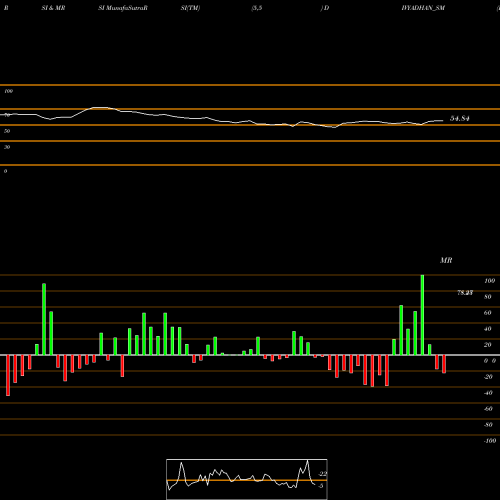Click the -22 label in mini chart
Screen dimensions: 500x500
(323, 474)
